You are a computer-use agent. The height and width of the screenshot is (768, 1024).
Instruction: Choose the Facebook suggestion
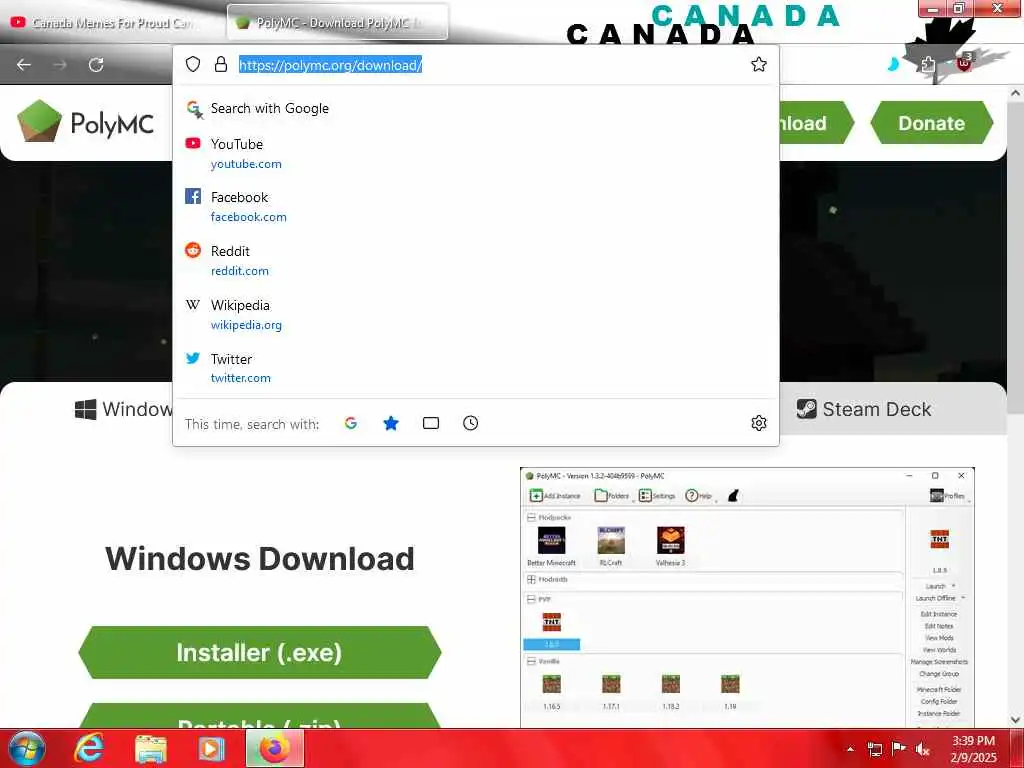point(475,206)
